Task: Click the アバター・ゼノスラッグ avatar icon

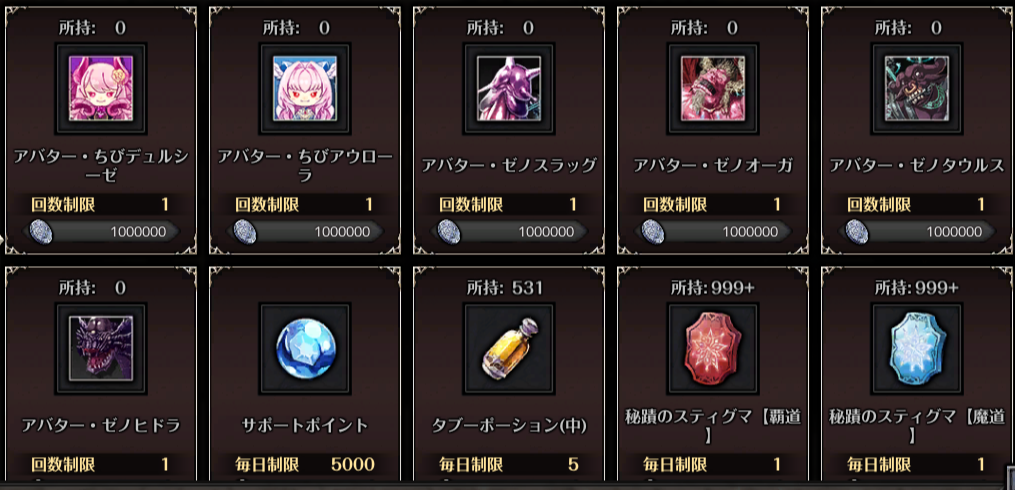Action: tap(509, 89)
